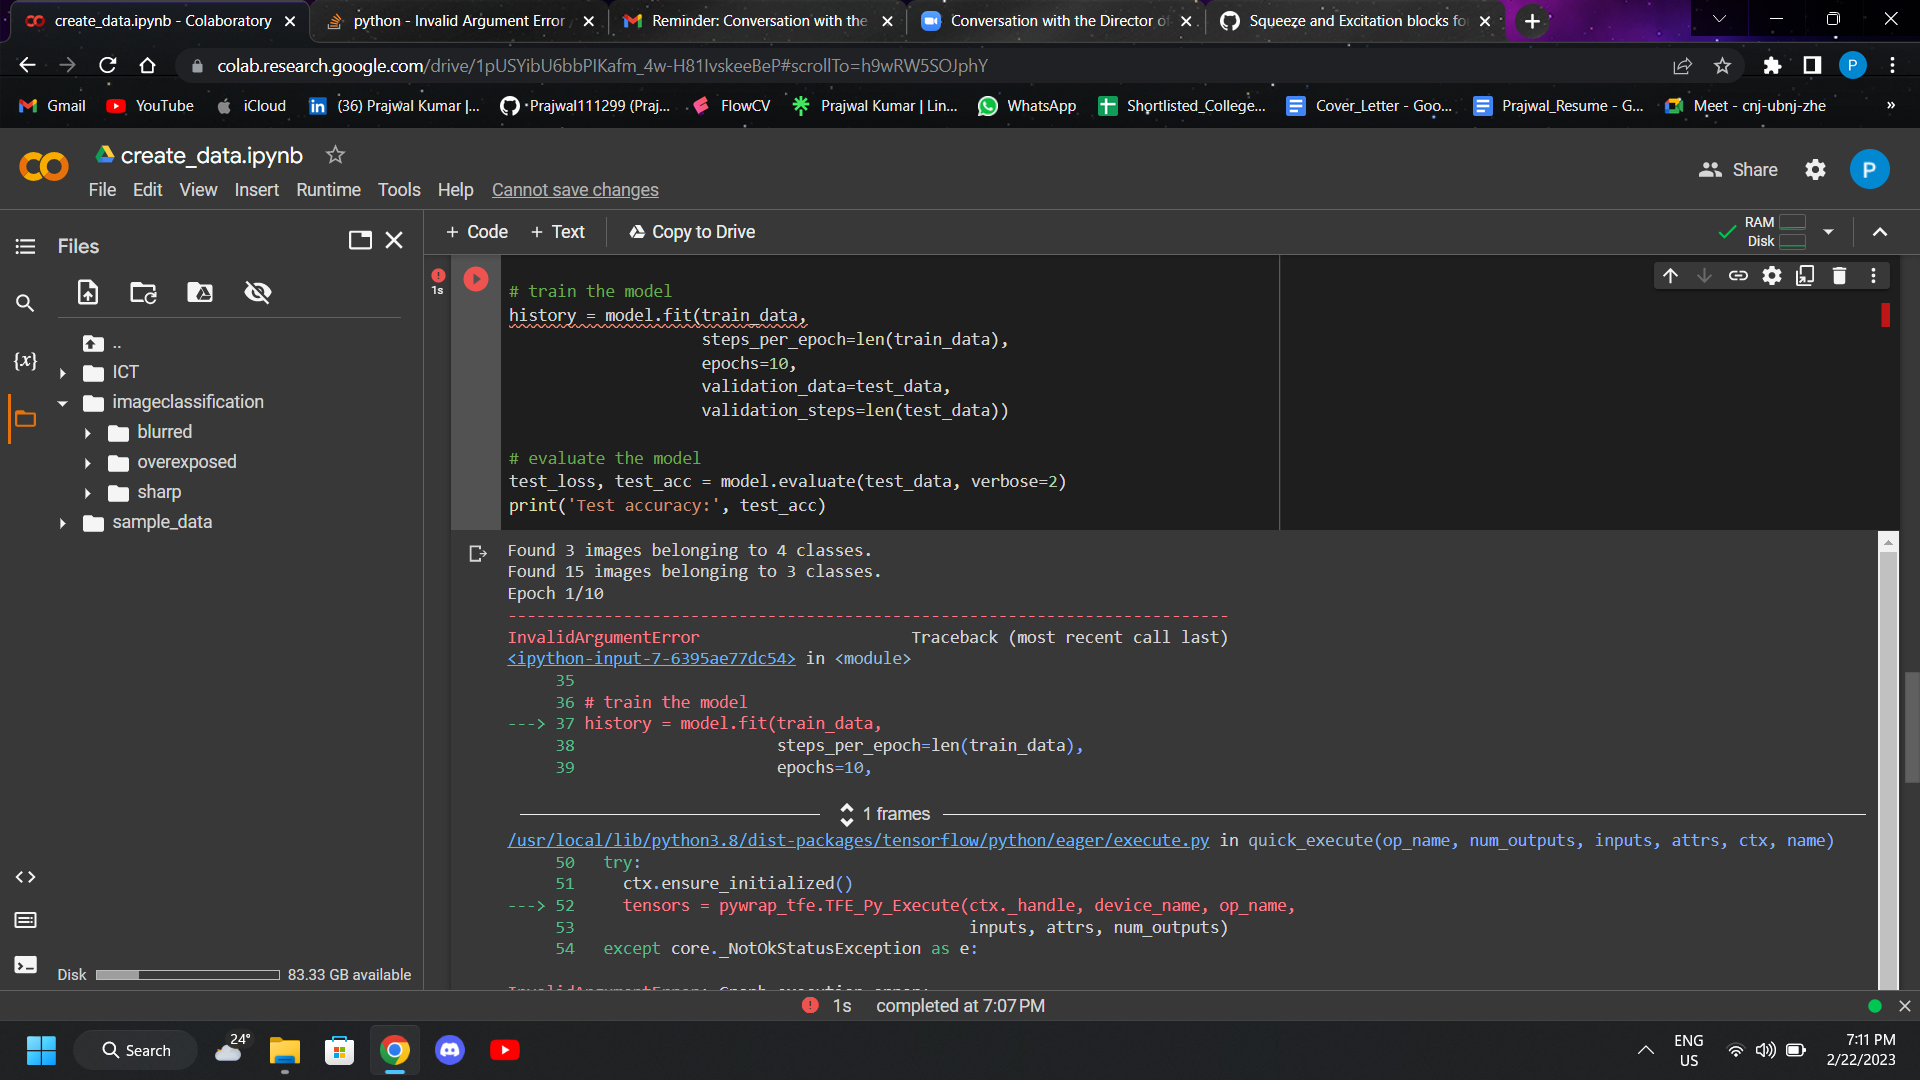The height and width of the screenshot is (1080, 1920).
Task: Delete the current cell
Action: [x=1839, y=276]
